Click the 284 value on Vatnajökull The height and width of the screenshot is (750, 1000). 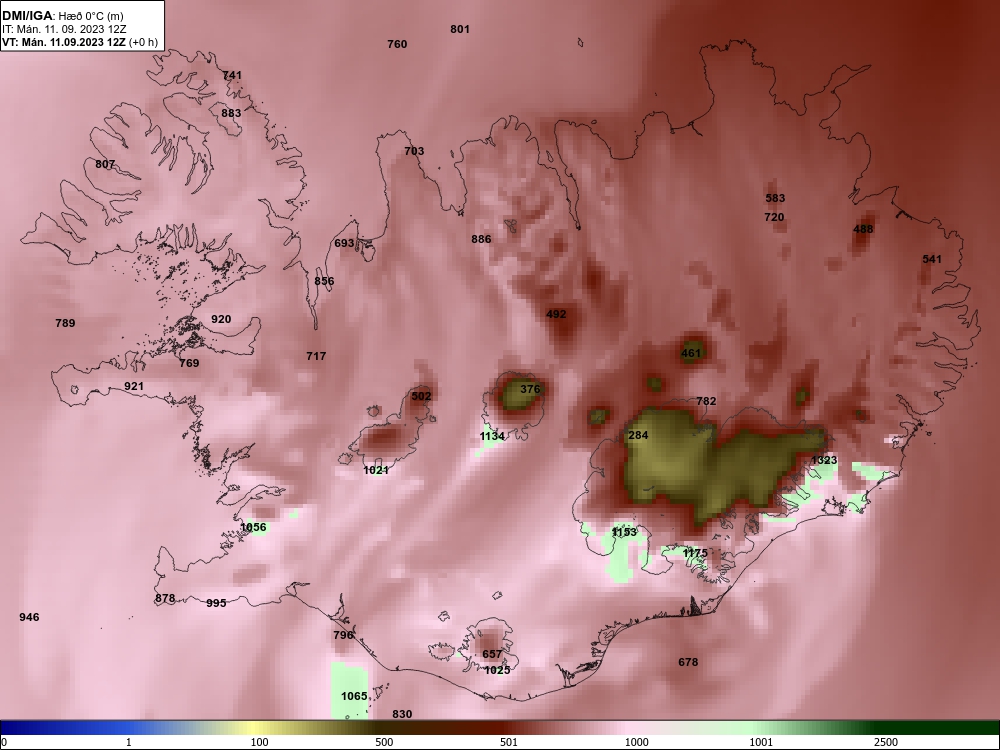pyautogui.click(x=638, y=436)
